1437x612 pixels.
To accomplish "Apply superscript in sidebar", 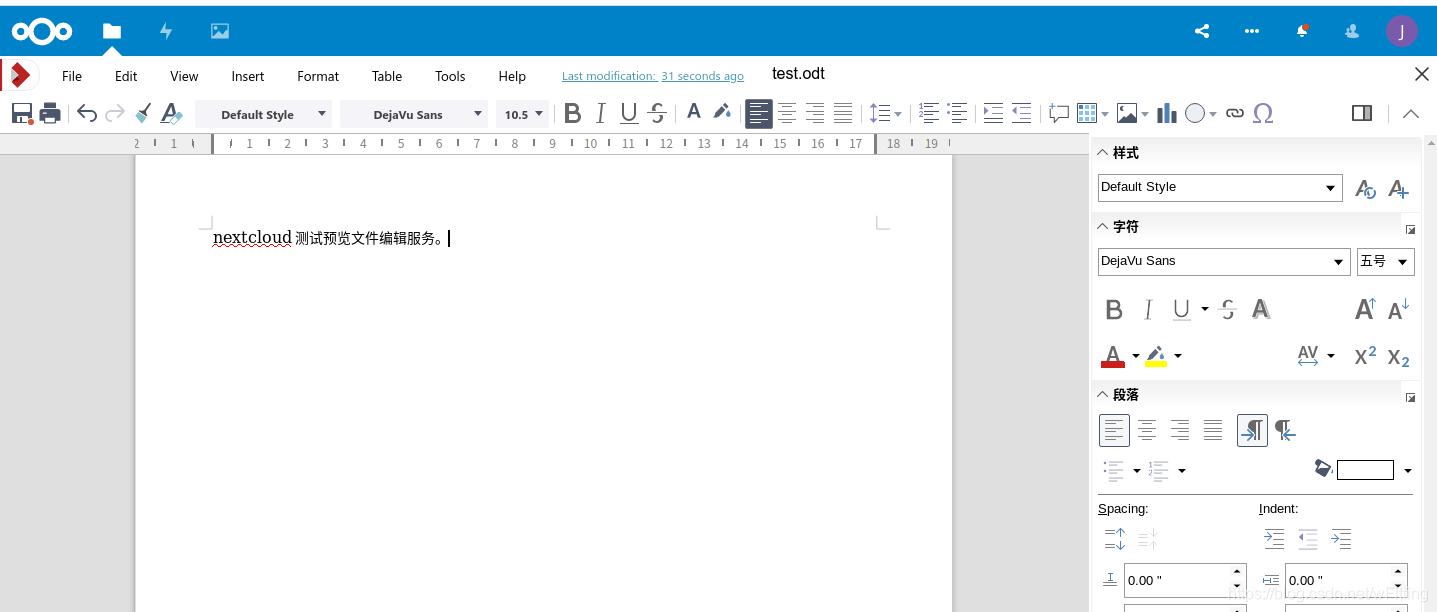I will tap(1365, 357).
